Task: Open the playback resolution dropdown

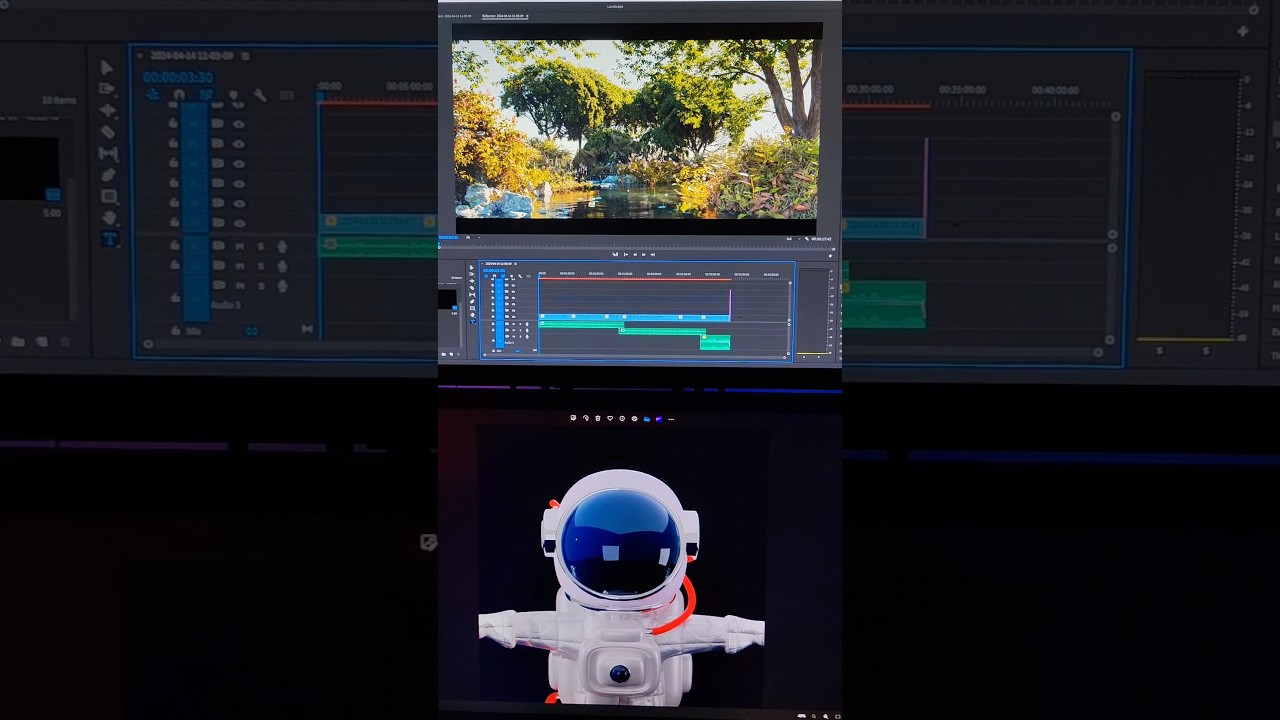Action: tap(793, 239)
